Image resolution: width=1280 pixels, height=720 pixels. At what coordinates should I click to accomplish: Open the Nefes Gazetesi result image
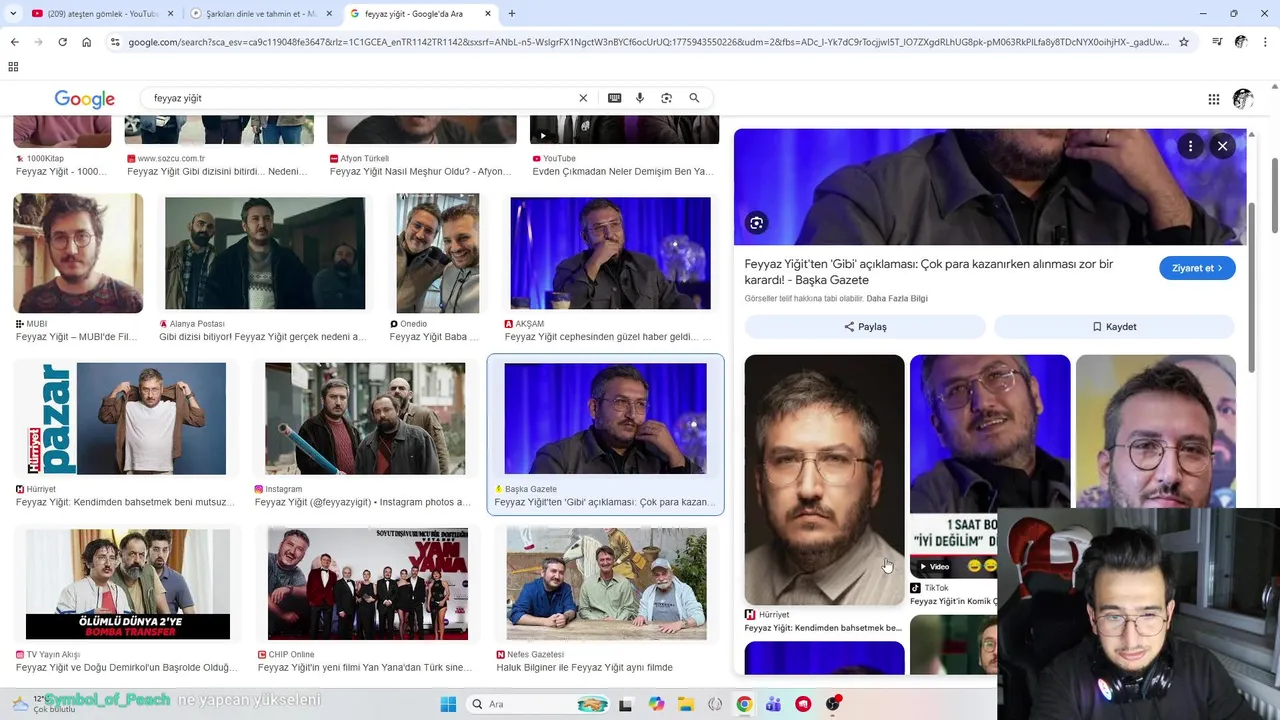[607, 584]
